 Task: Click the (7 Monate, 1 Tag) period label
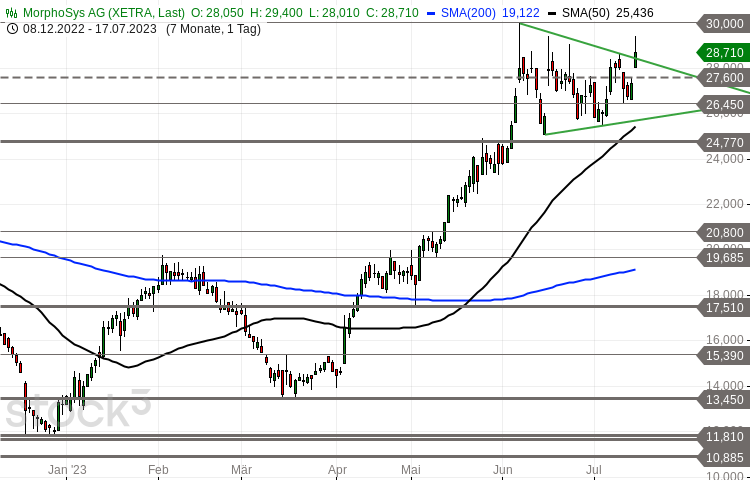(x=213, y=29)
